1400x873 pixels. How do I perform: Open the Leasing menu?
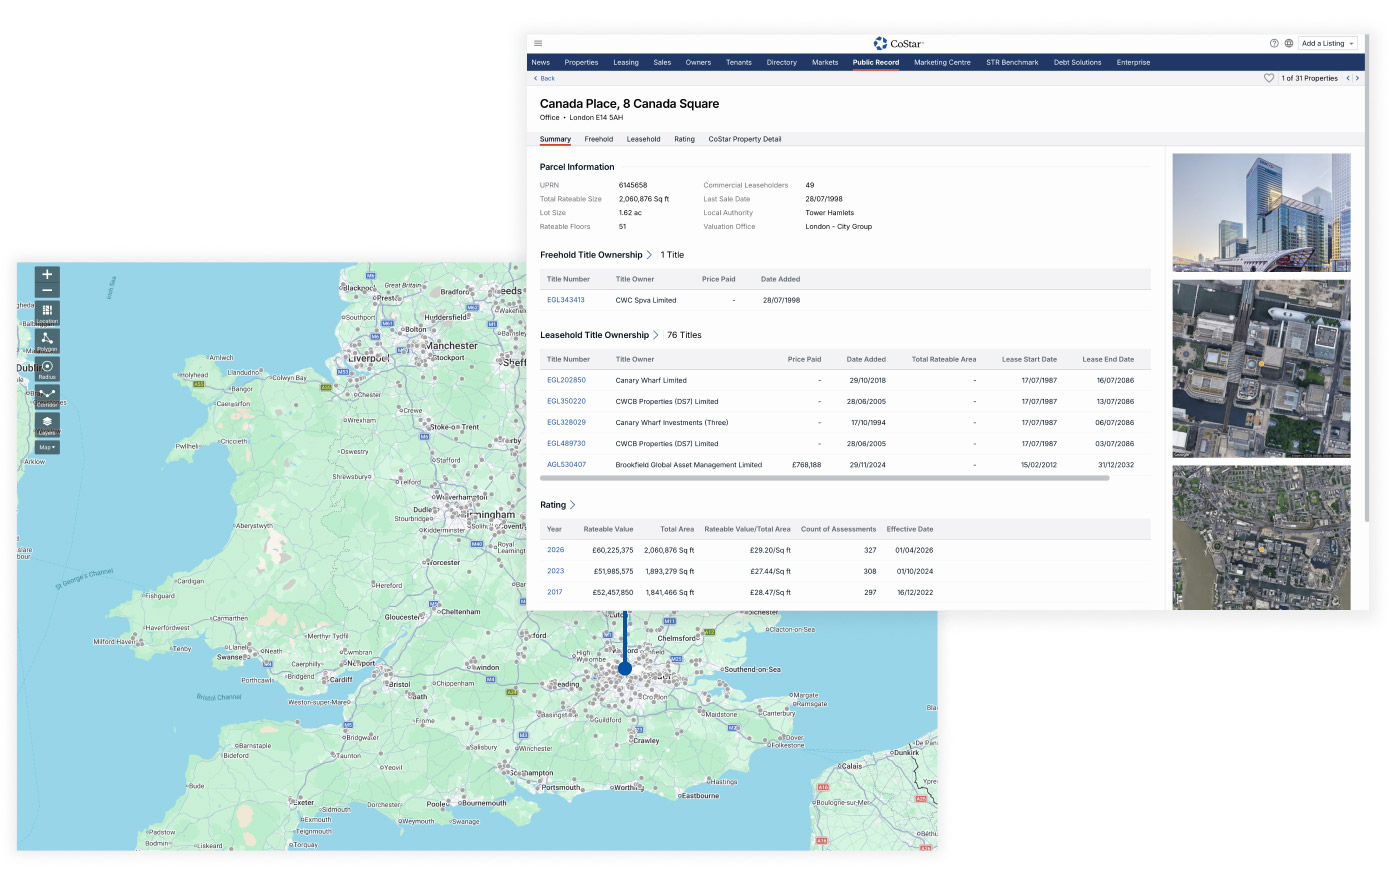(626, 62)
